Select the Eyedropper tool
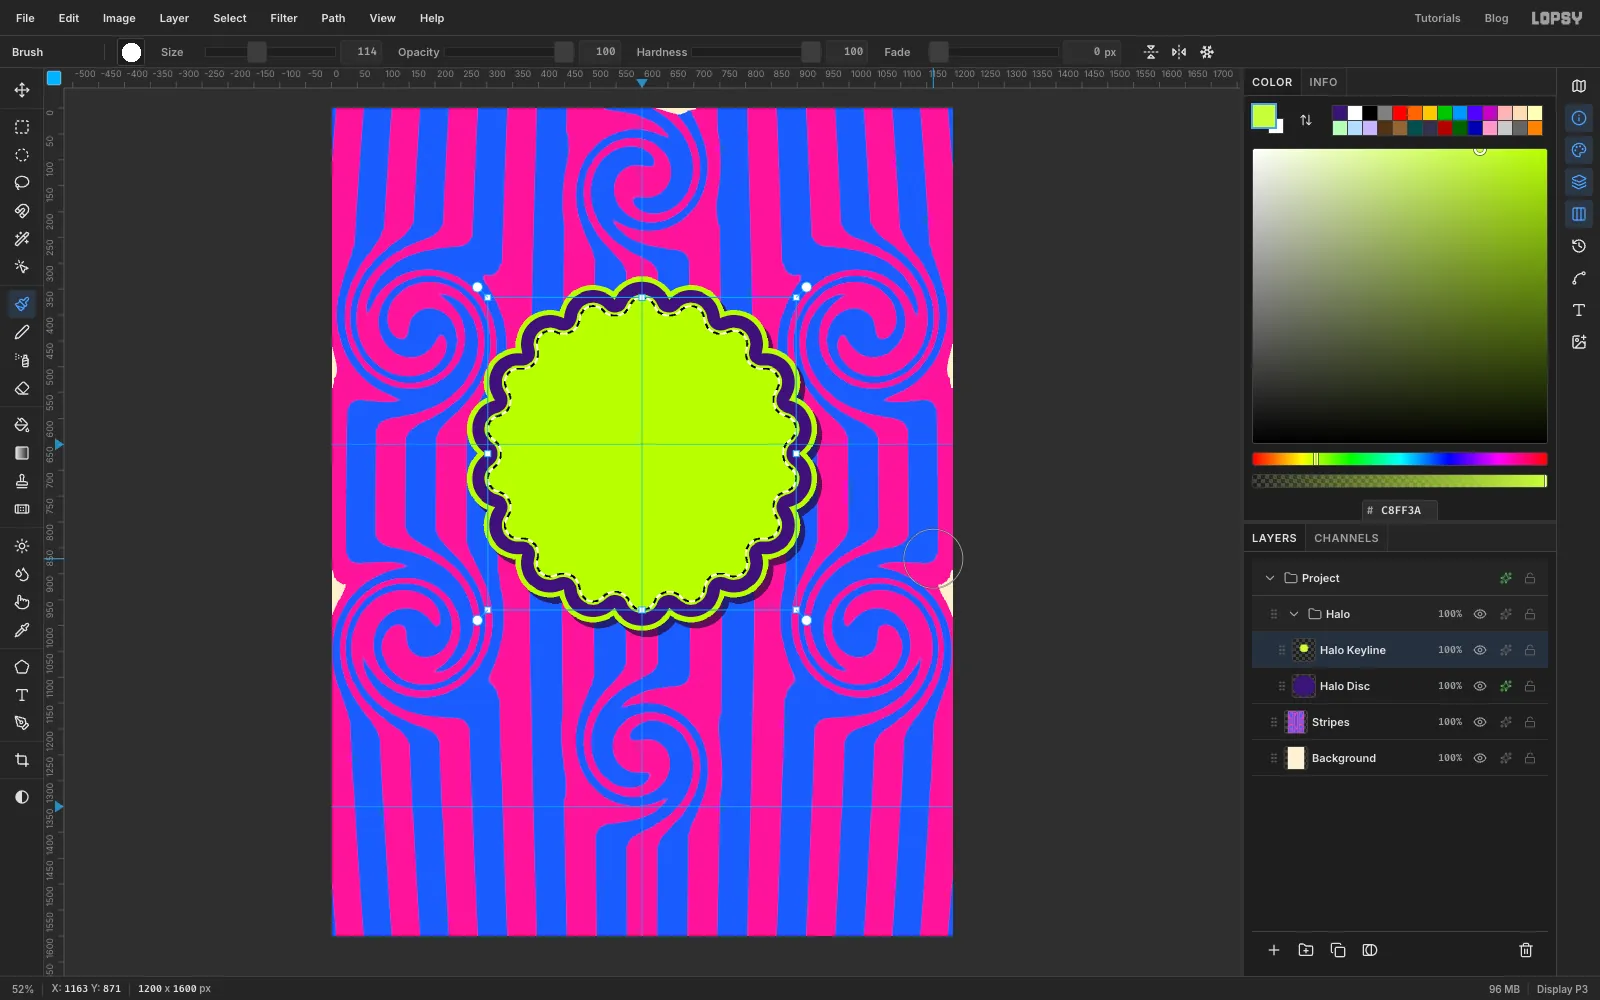 (x=22, y=630)
